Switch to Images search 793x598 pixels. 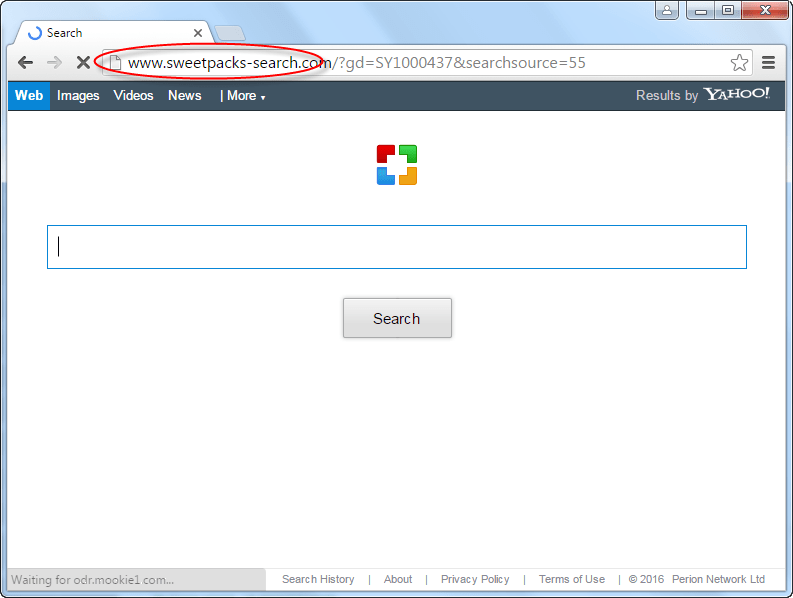pyautogui.click(x=78, y=96)
